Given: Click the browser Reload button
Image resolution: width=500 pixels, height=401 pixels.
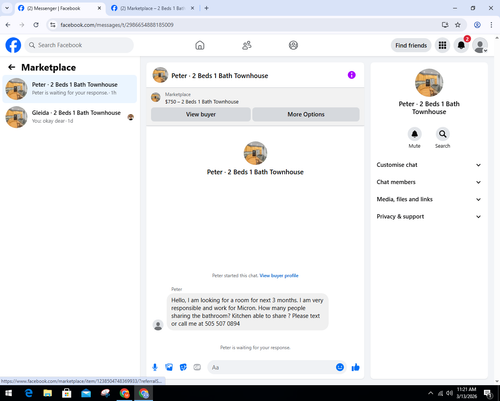Looking at the screenshot, I should pos(36,25).
